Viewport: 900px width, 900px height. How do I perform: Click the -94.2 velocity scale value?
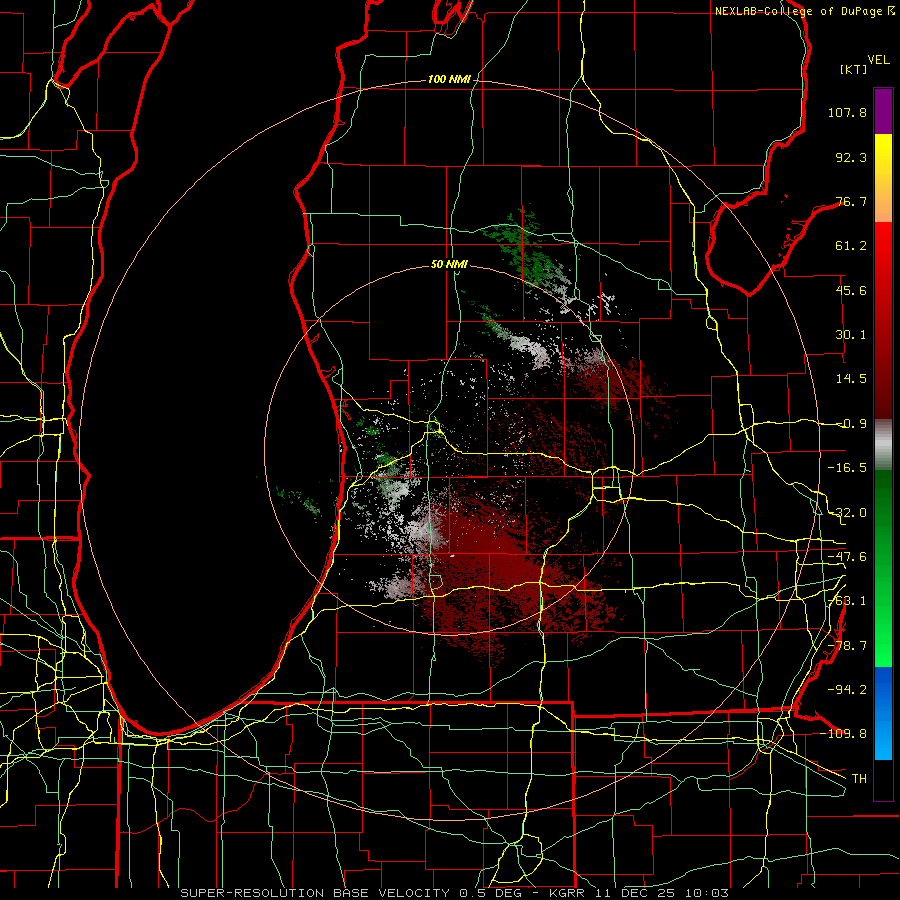tap(847, 689)
